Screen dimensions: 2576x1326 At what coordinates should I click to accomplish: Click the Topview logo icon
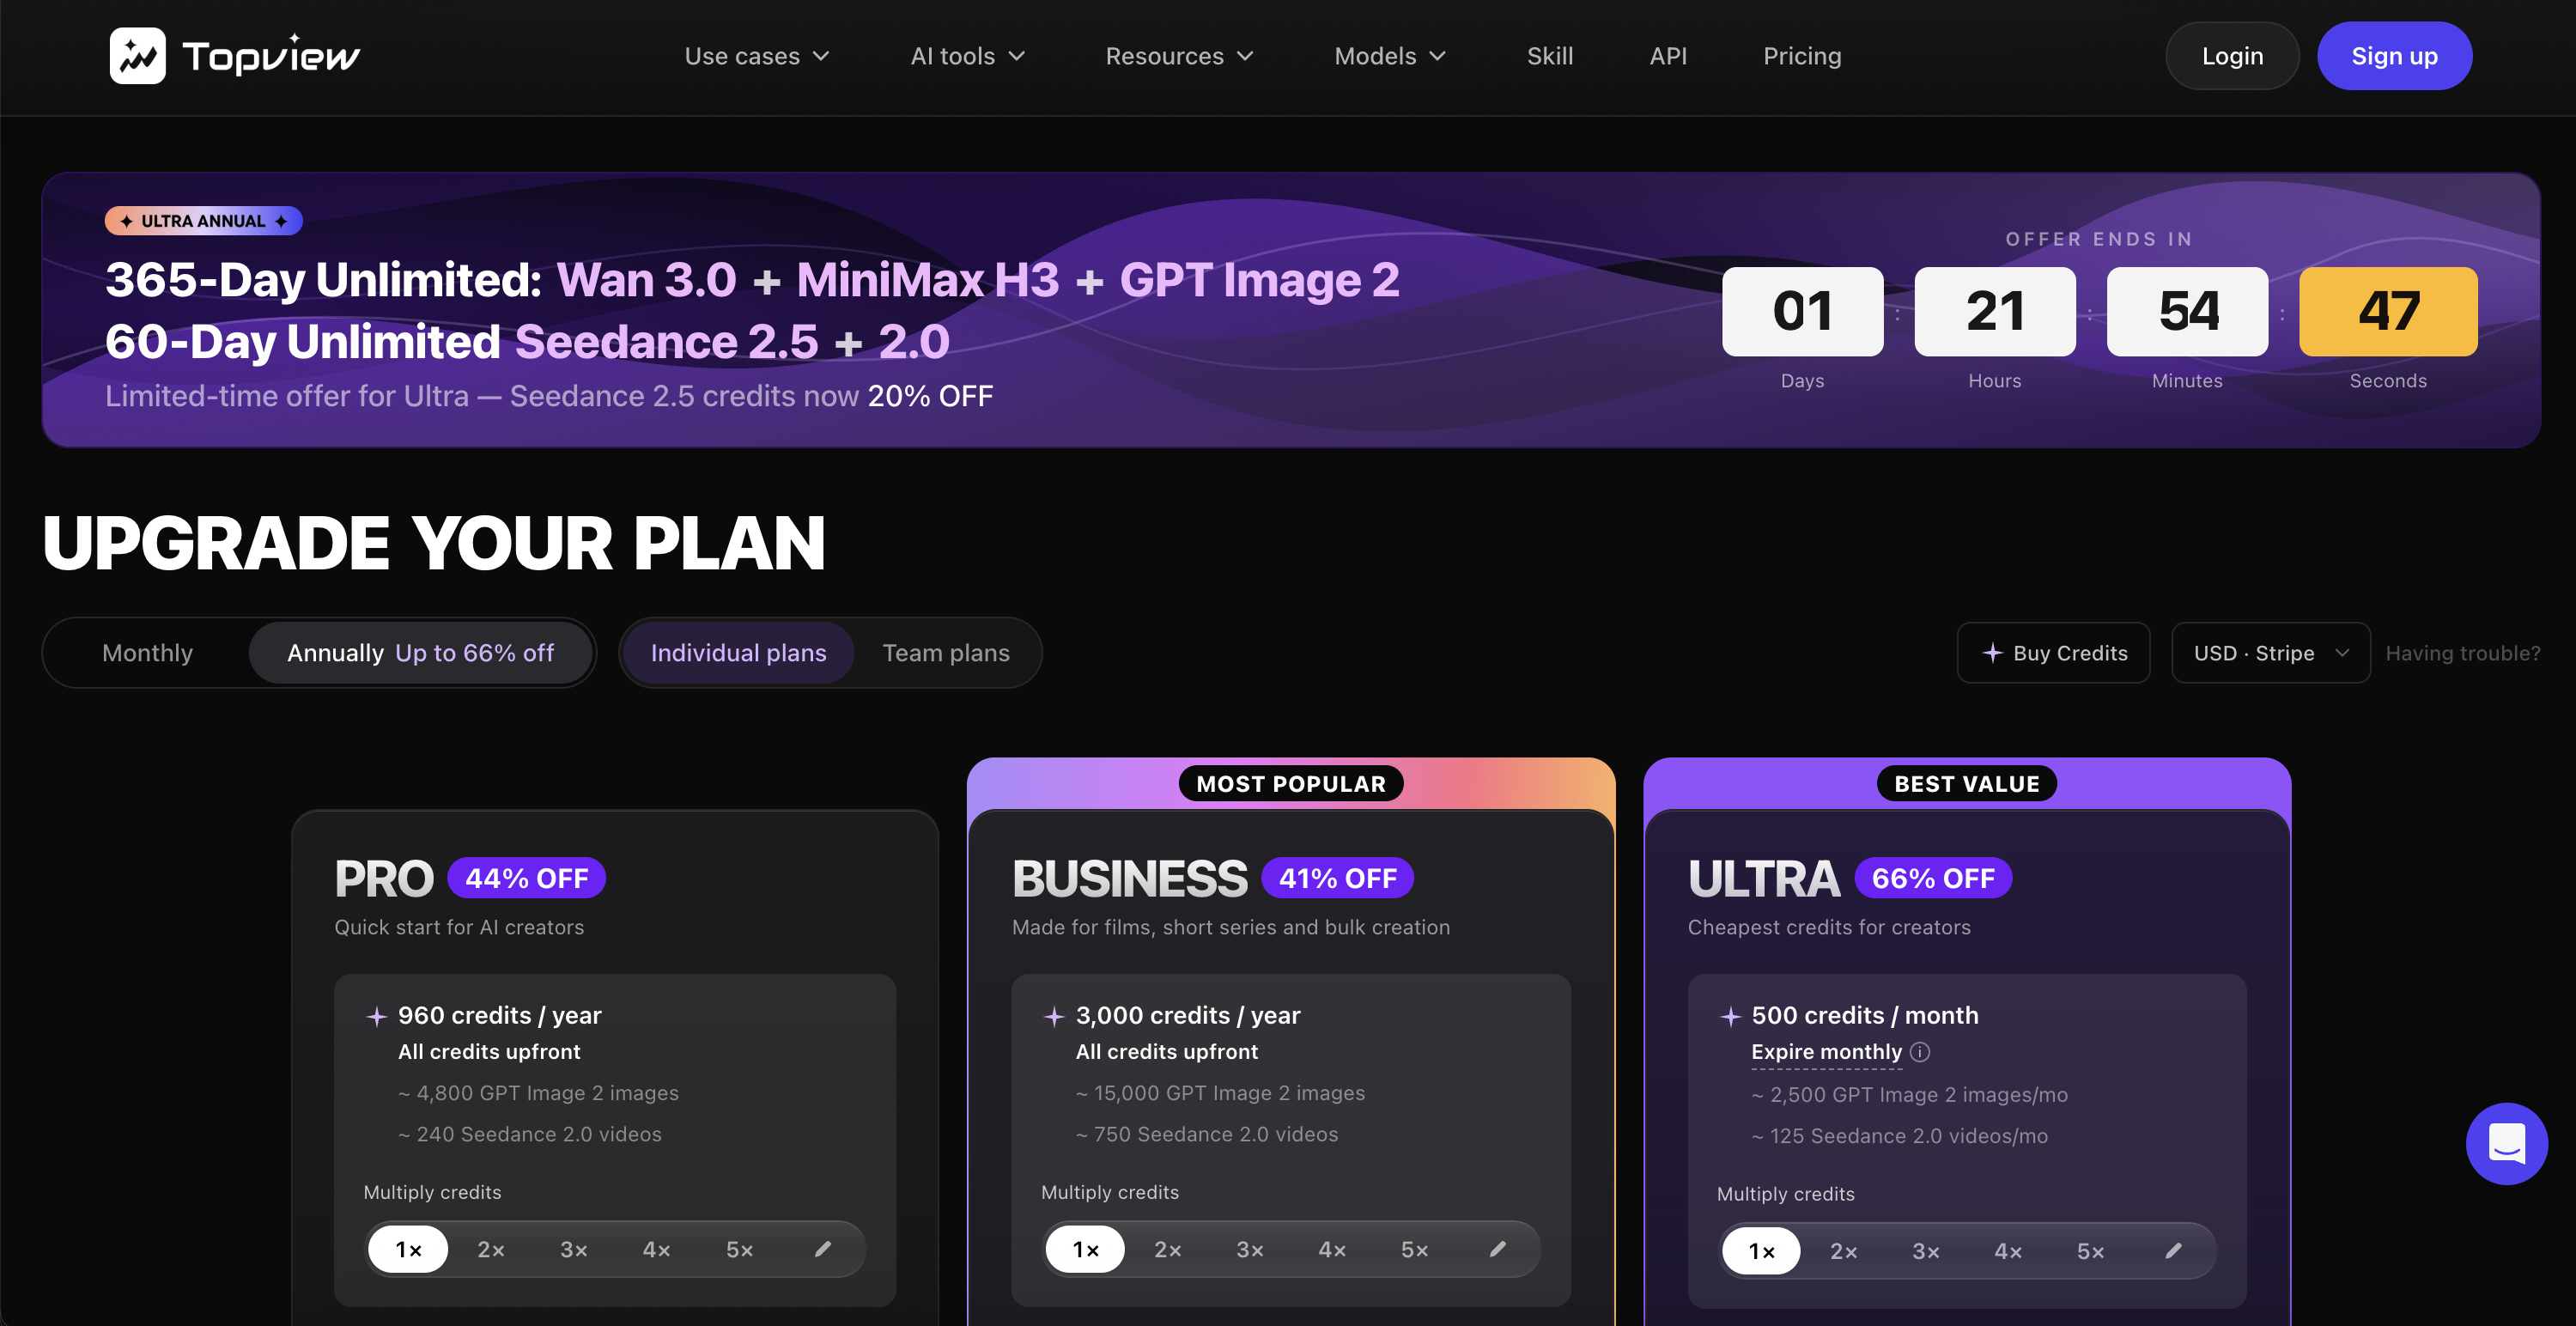click(137, 56)
